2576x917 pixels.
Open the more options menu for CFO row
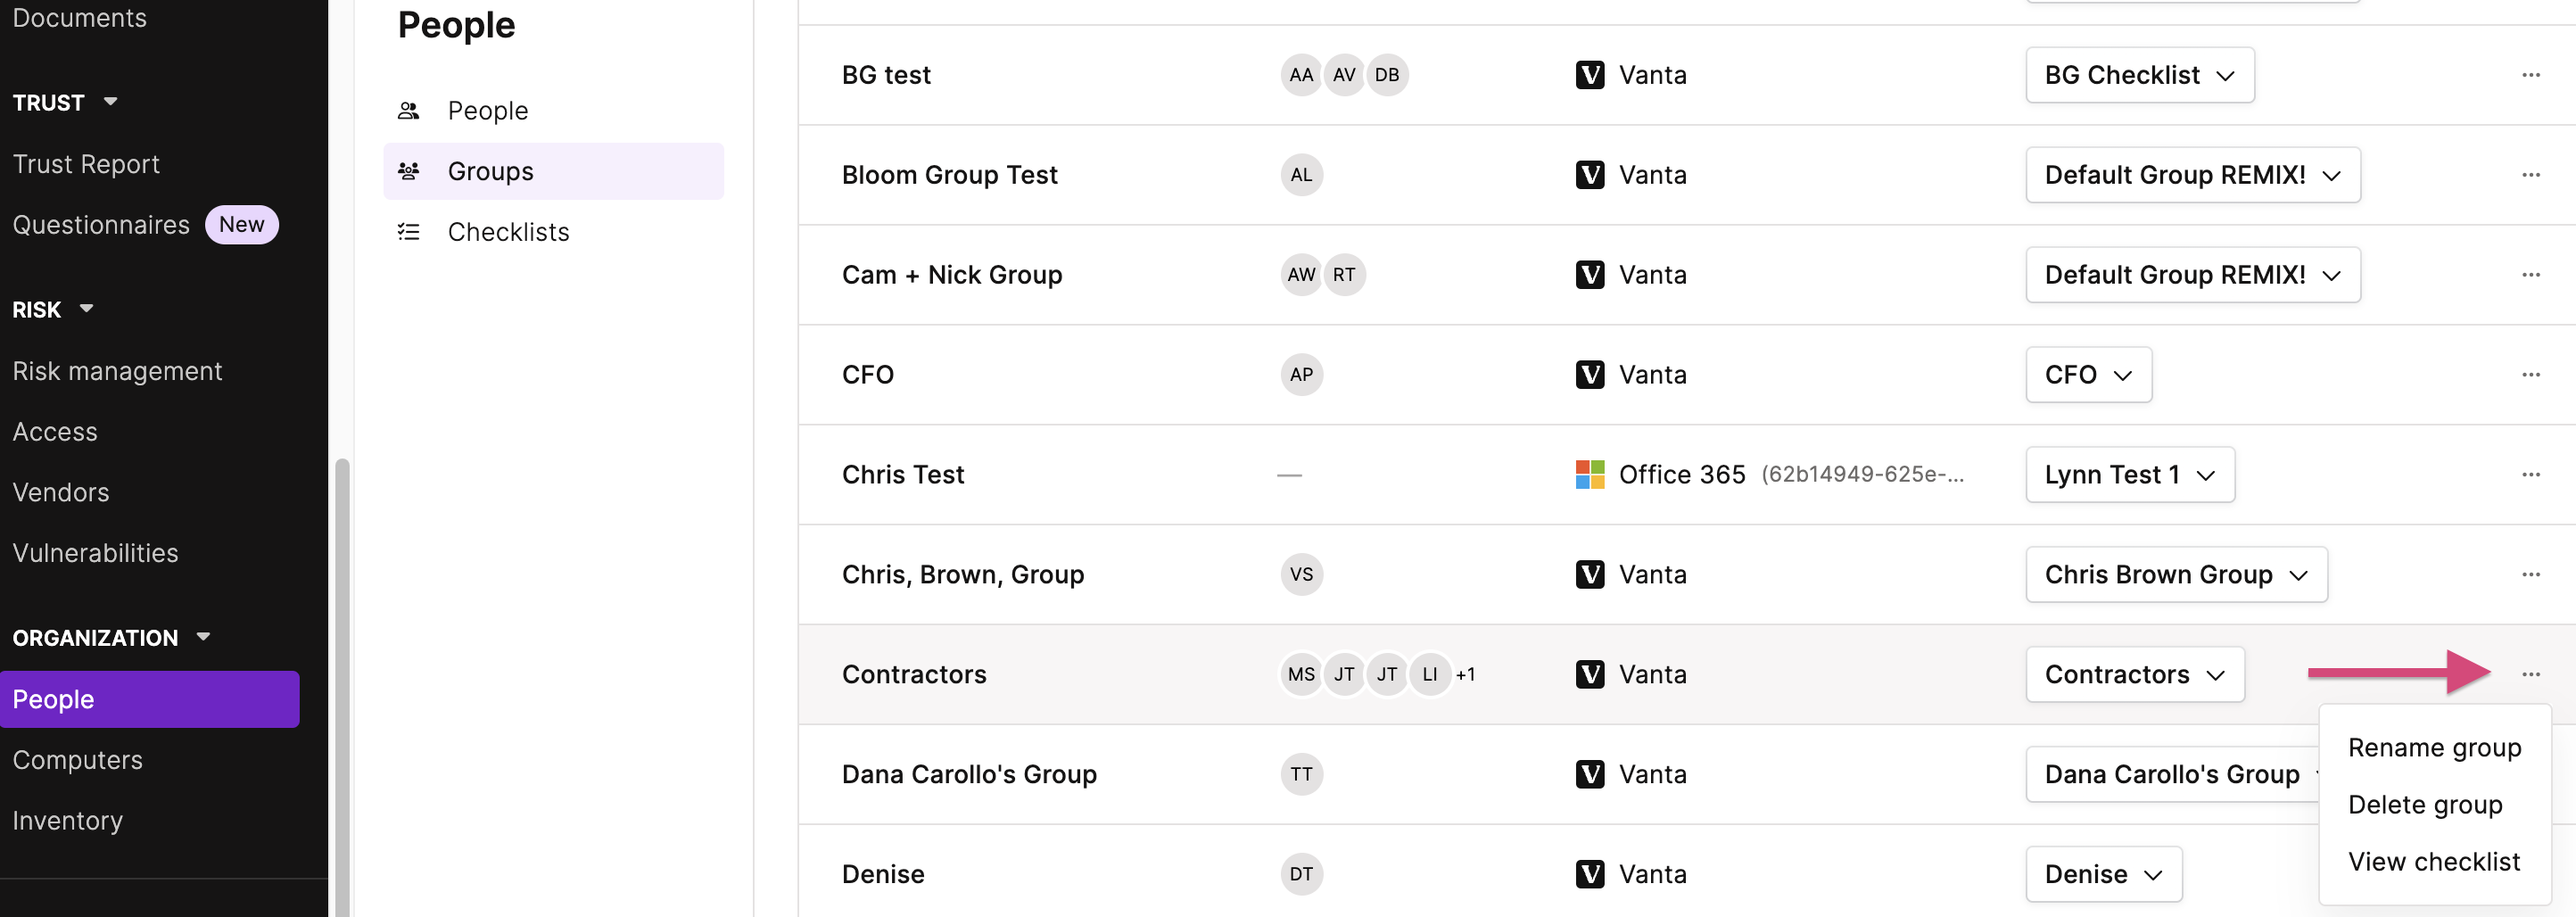[x=2530, y=375]
